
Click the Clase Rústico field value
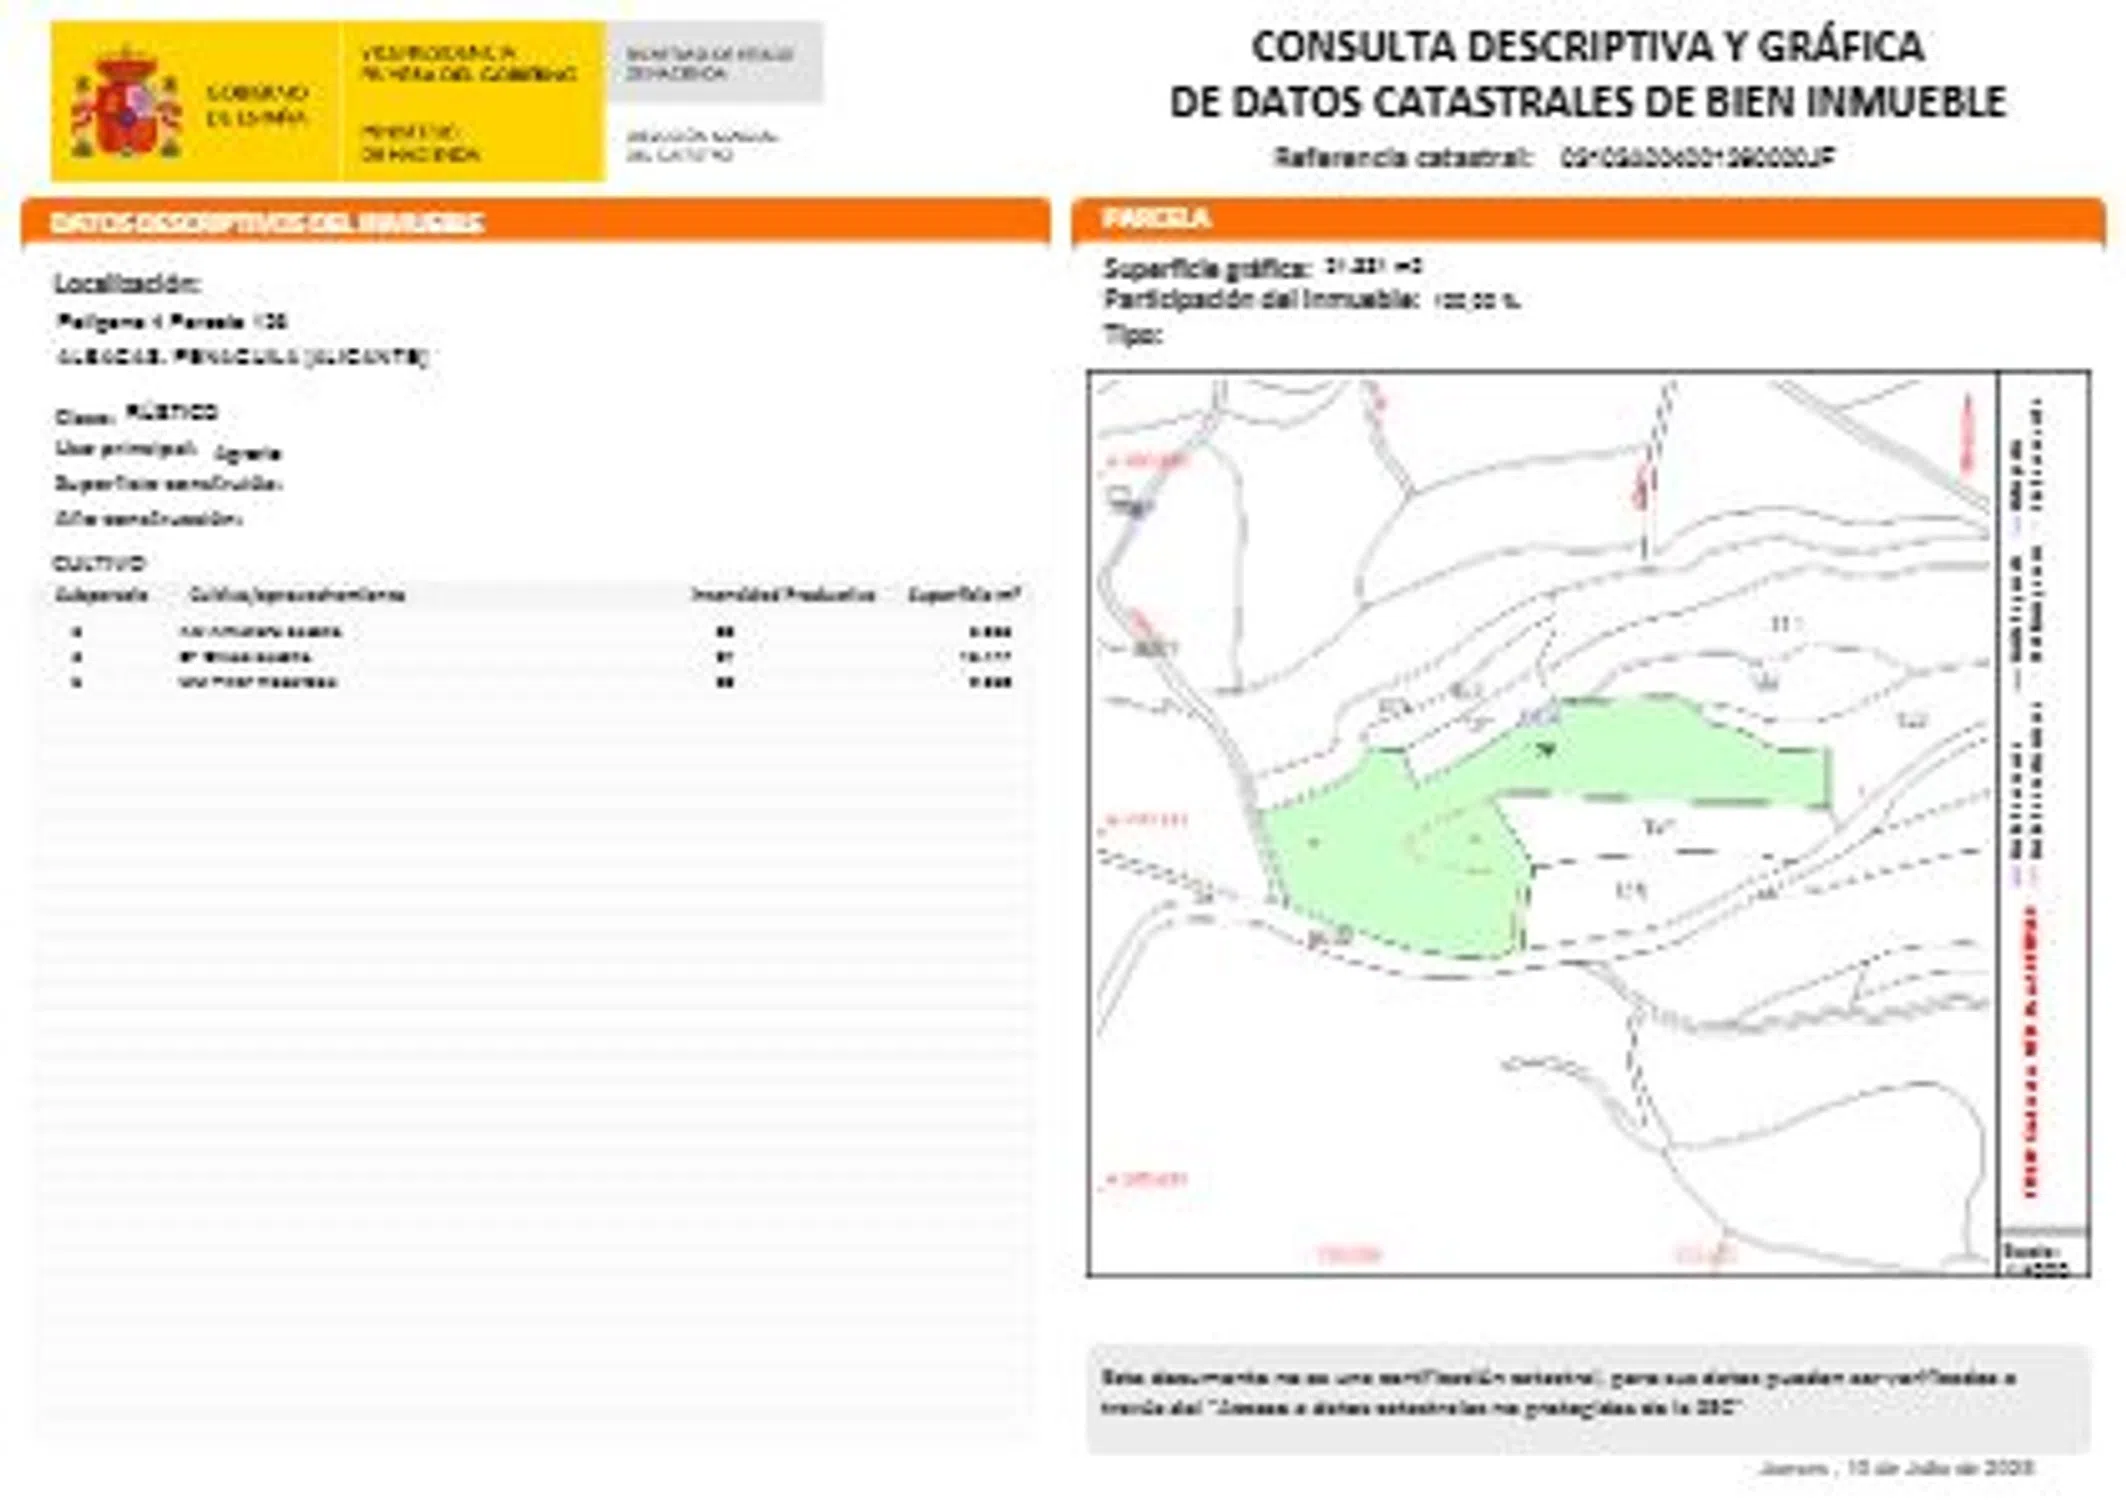(172, 412)
